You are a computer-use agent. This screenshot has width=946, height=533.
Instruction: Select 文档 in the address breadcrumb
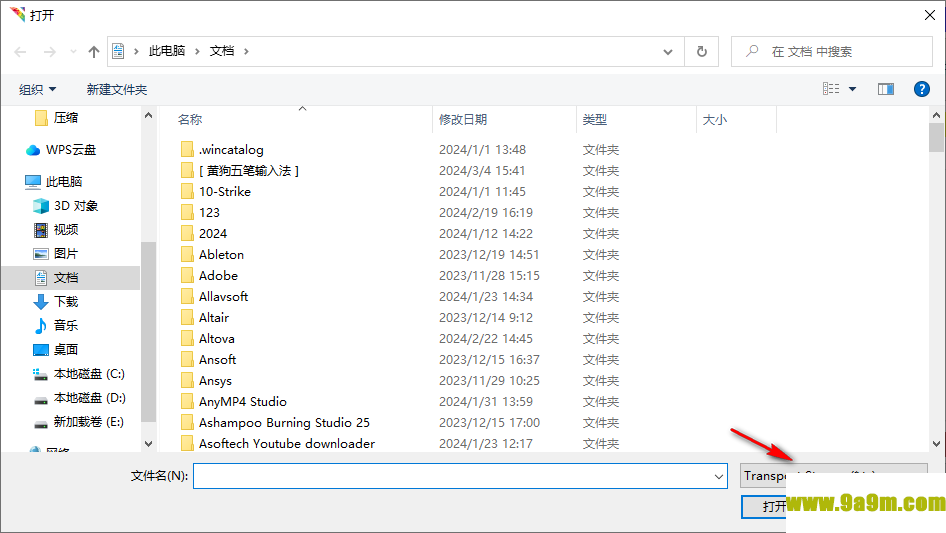pyautogui.click(x=221, y=51)
